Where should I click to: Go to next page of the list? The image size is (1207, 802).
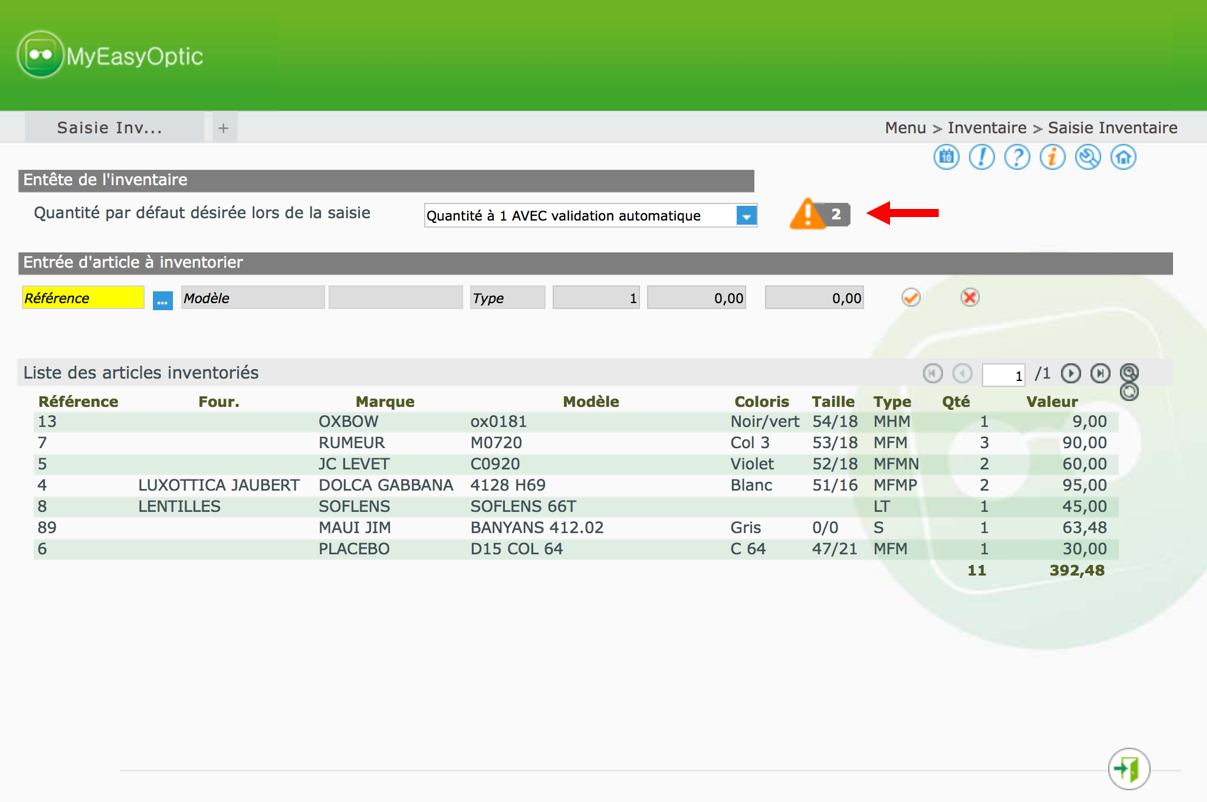(1071, 373)
